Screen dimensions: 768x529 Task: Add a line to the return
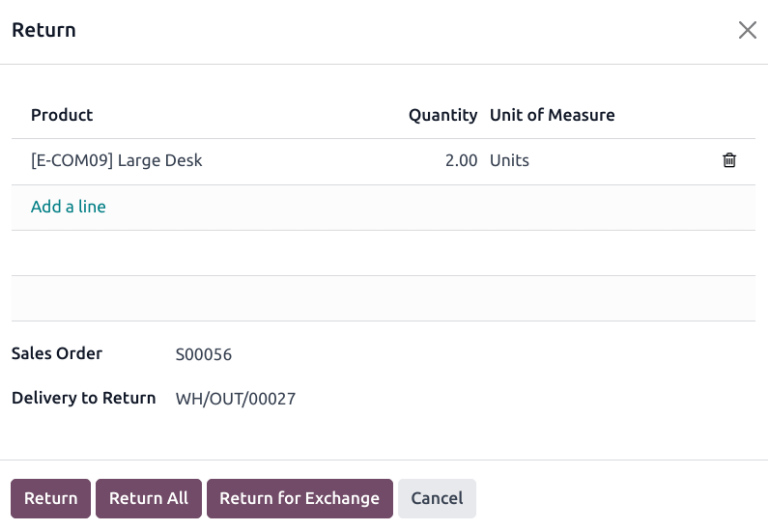tap(68, 207)
